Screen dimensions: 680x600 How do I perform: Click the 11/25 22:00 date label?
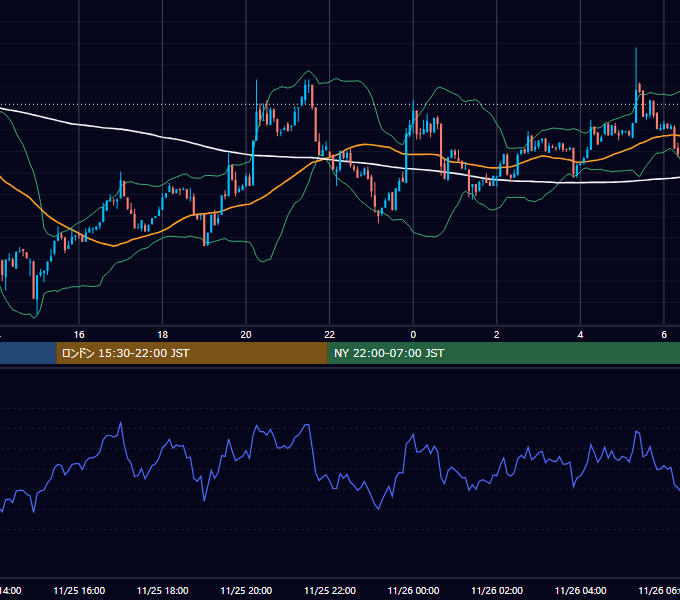(x=330, y=590)
